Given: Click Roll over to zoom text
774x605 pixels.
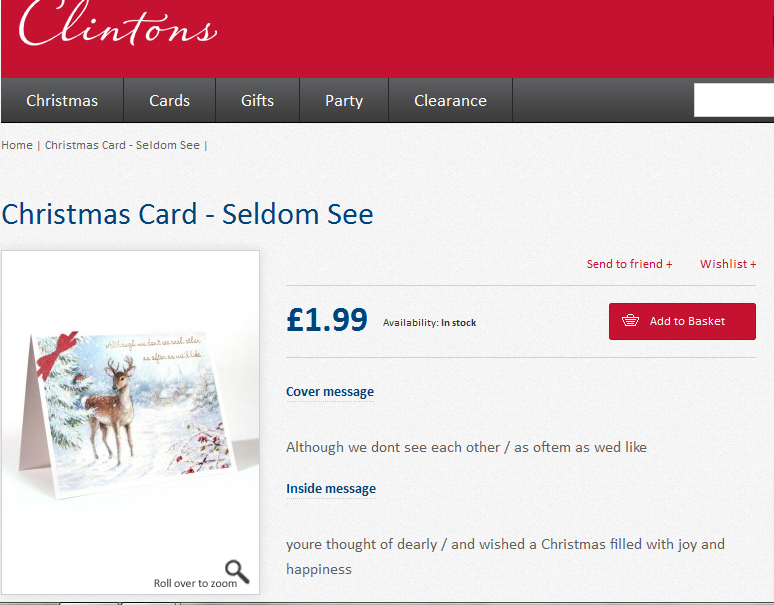Looking at the screenshot, I should pos(195,583).
